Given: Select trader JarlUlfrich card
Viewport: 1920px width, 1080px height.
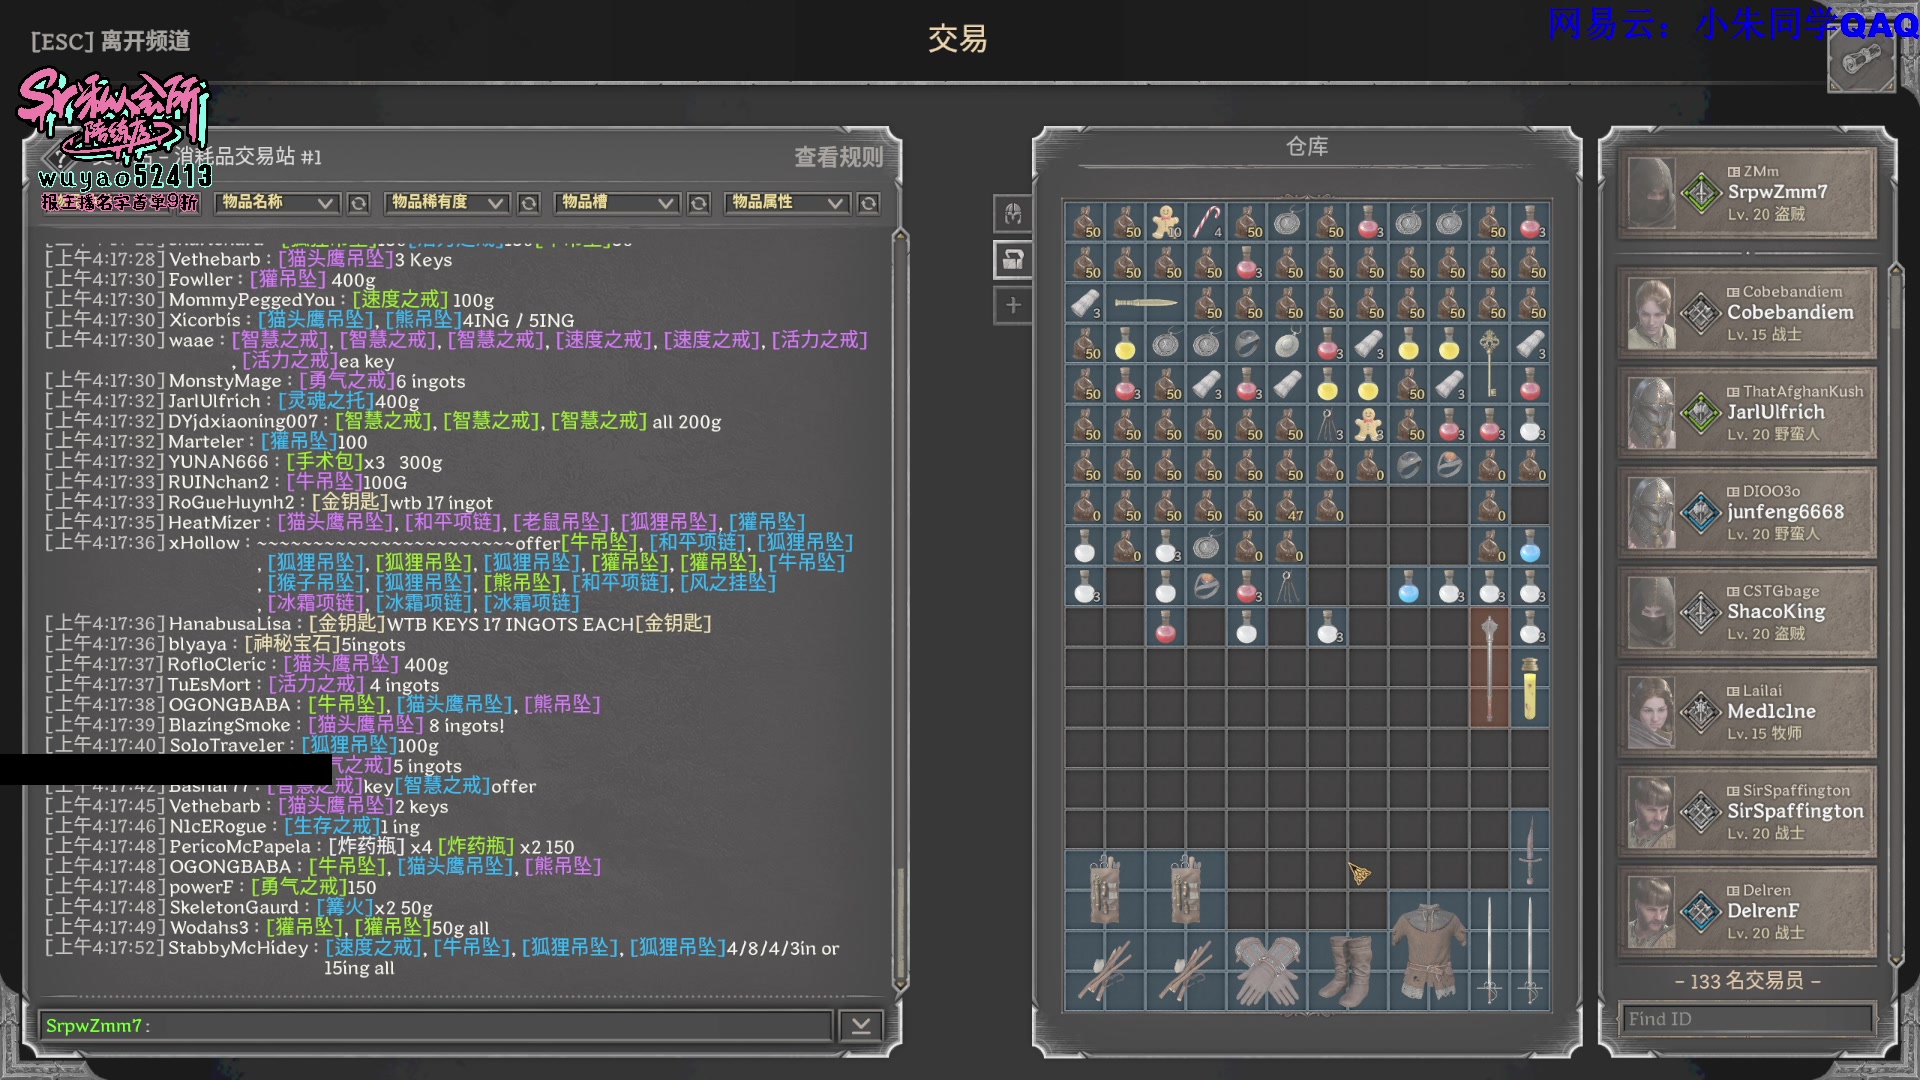Looking at the screenshot, I should (x=1747, y=413).
